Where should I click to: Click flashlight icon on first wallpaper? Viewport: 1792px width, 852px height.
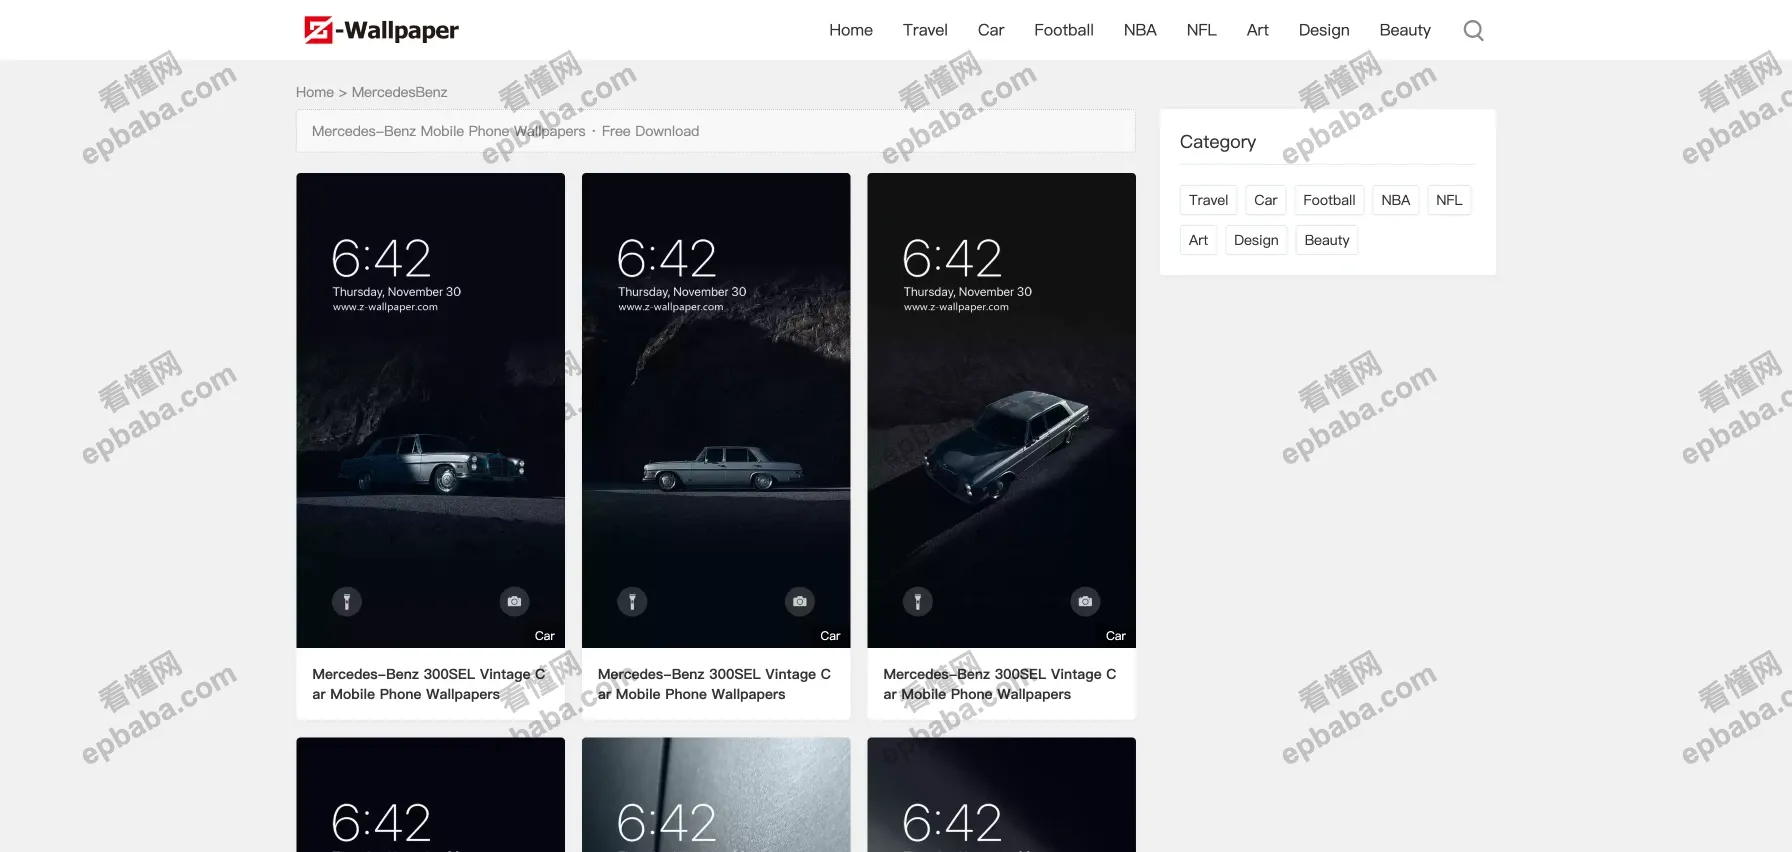[347, 601]
